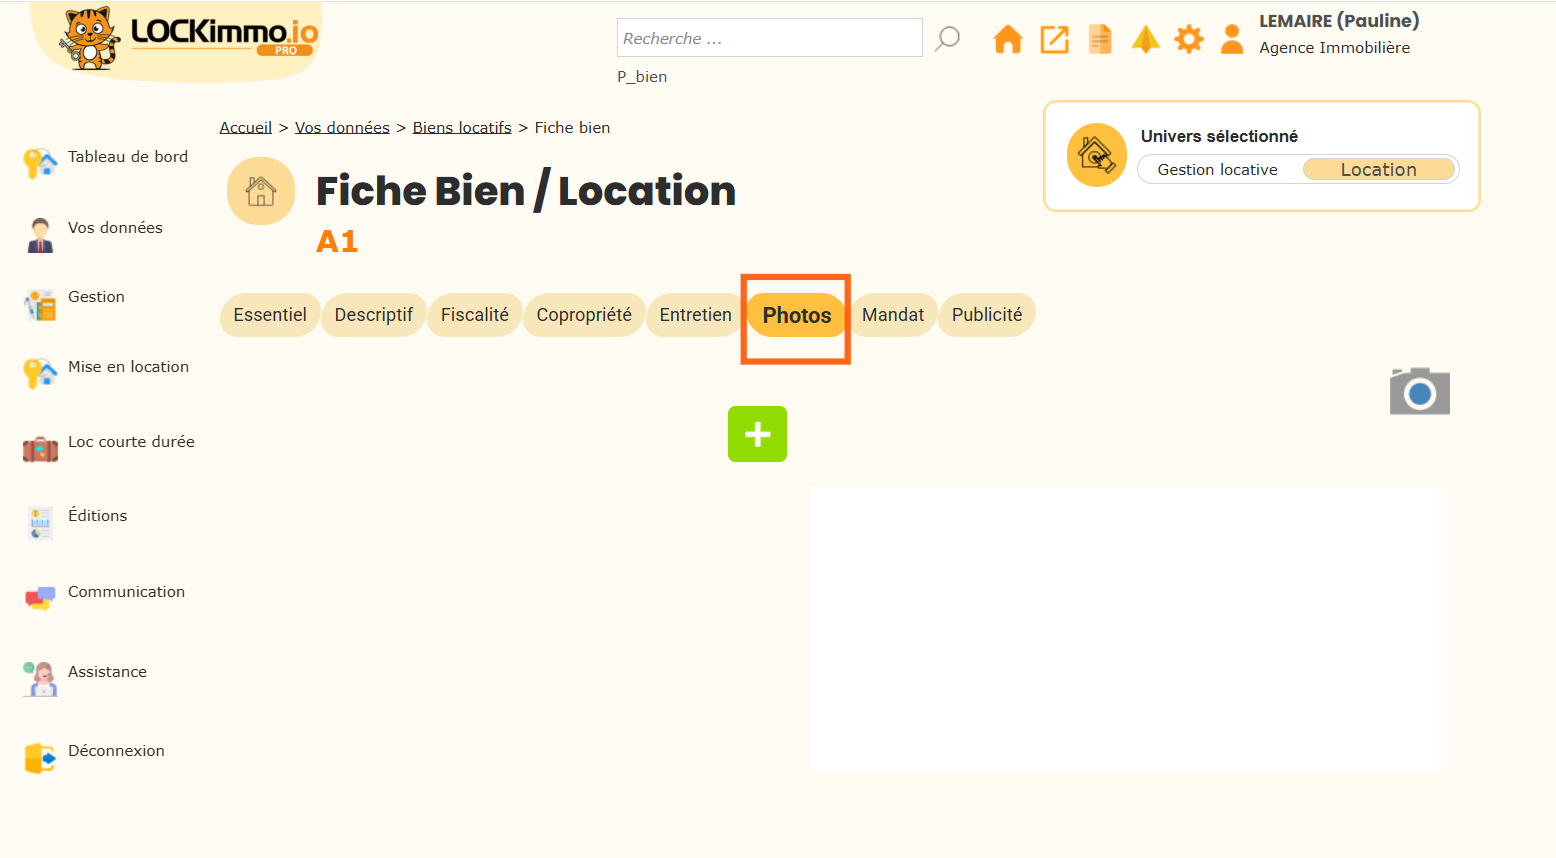Click the user profile icon
This screenshot has width=1556, height=858.
1232,40
